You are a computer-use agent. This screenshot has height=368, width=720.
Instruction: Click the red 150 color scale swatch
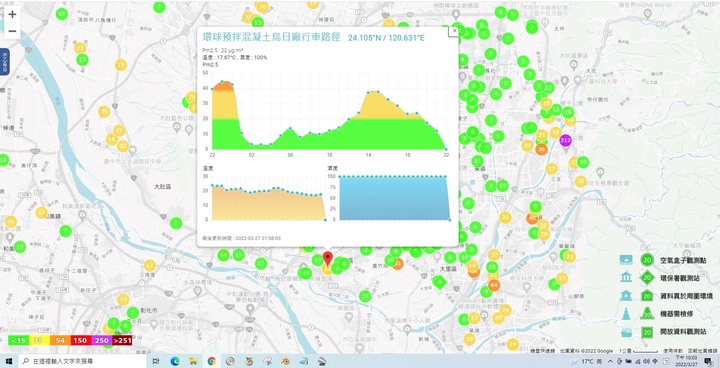tap(80, 340)
